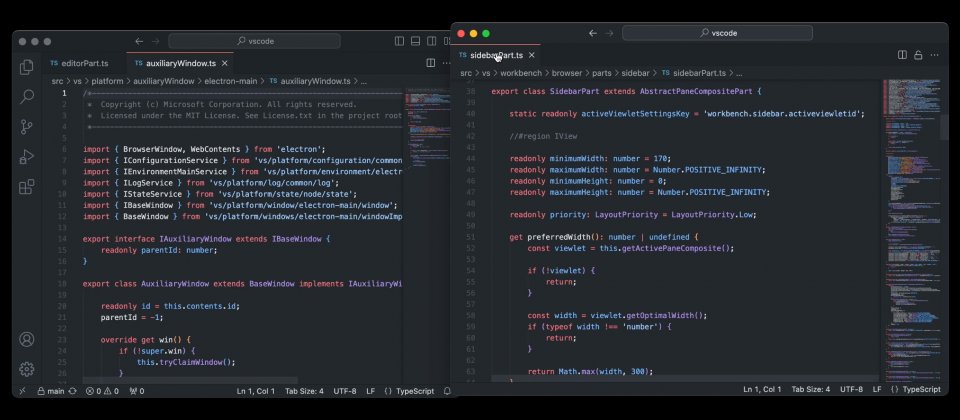960x420 pixels.
Task: Click 'UTF-8' encoding in the right window
Action: click(852, 389)
